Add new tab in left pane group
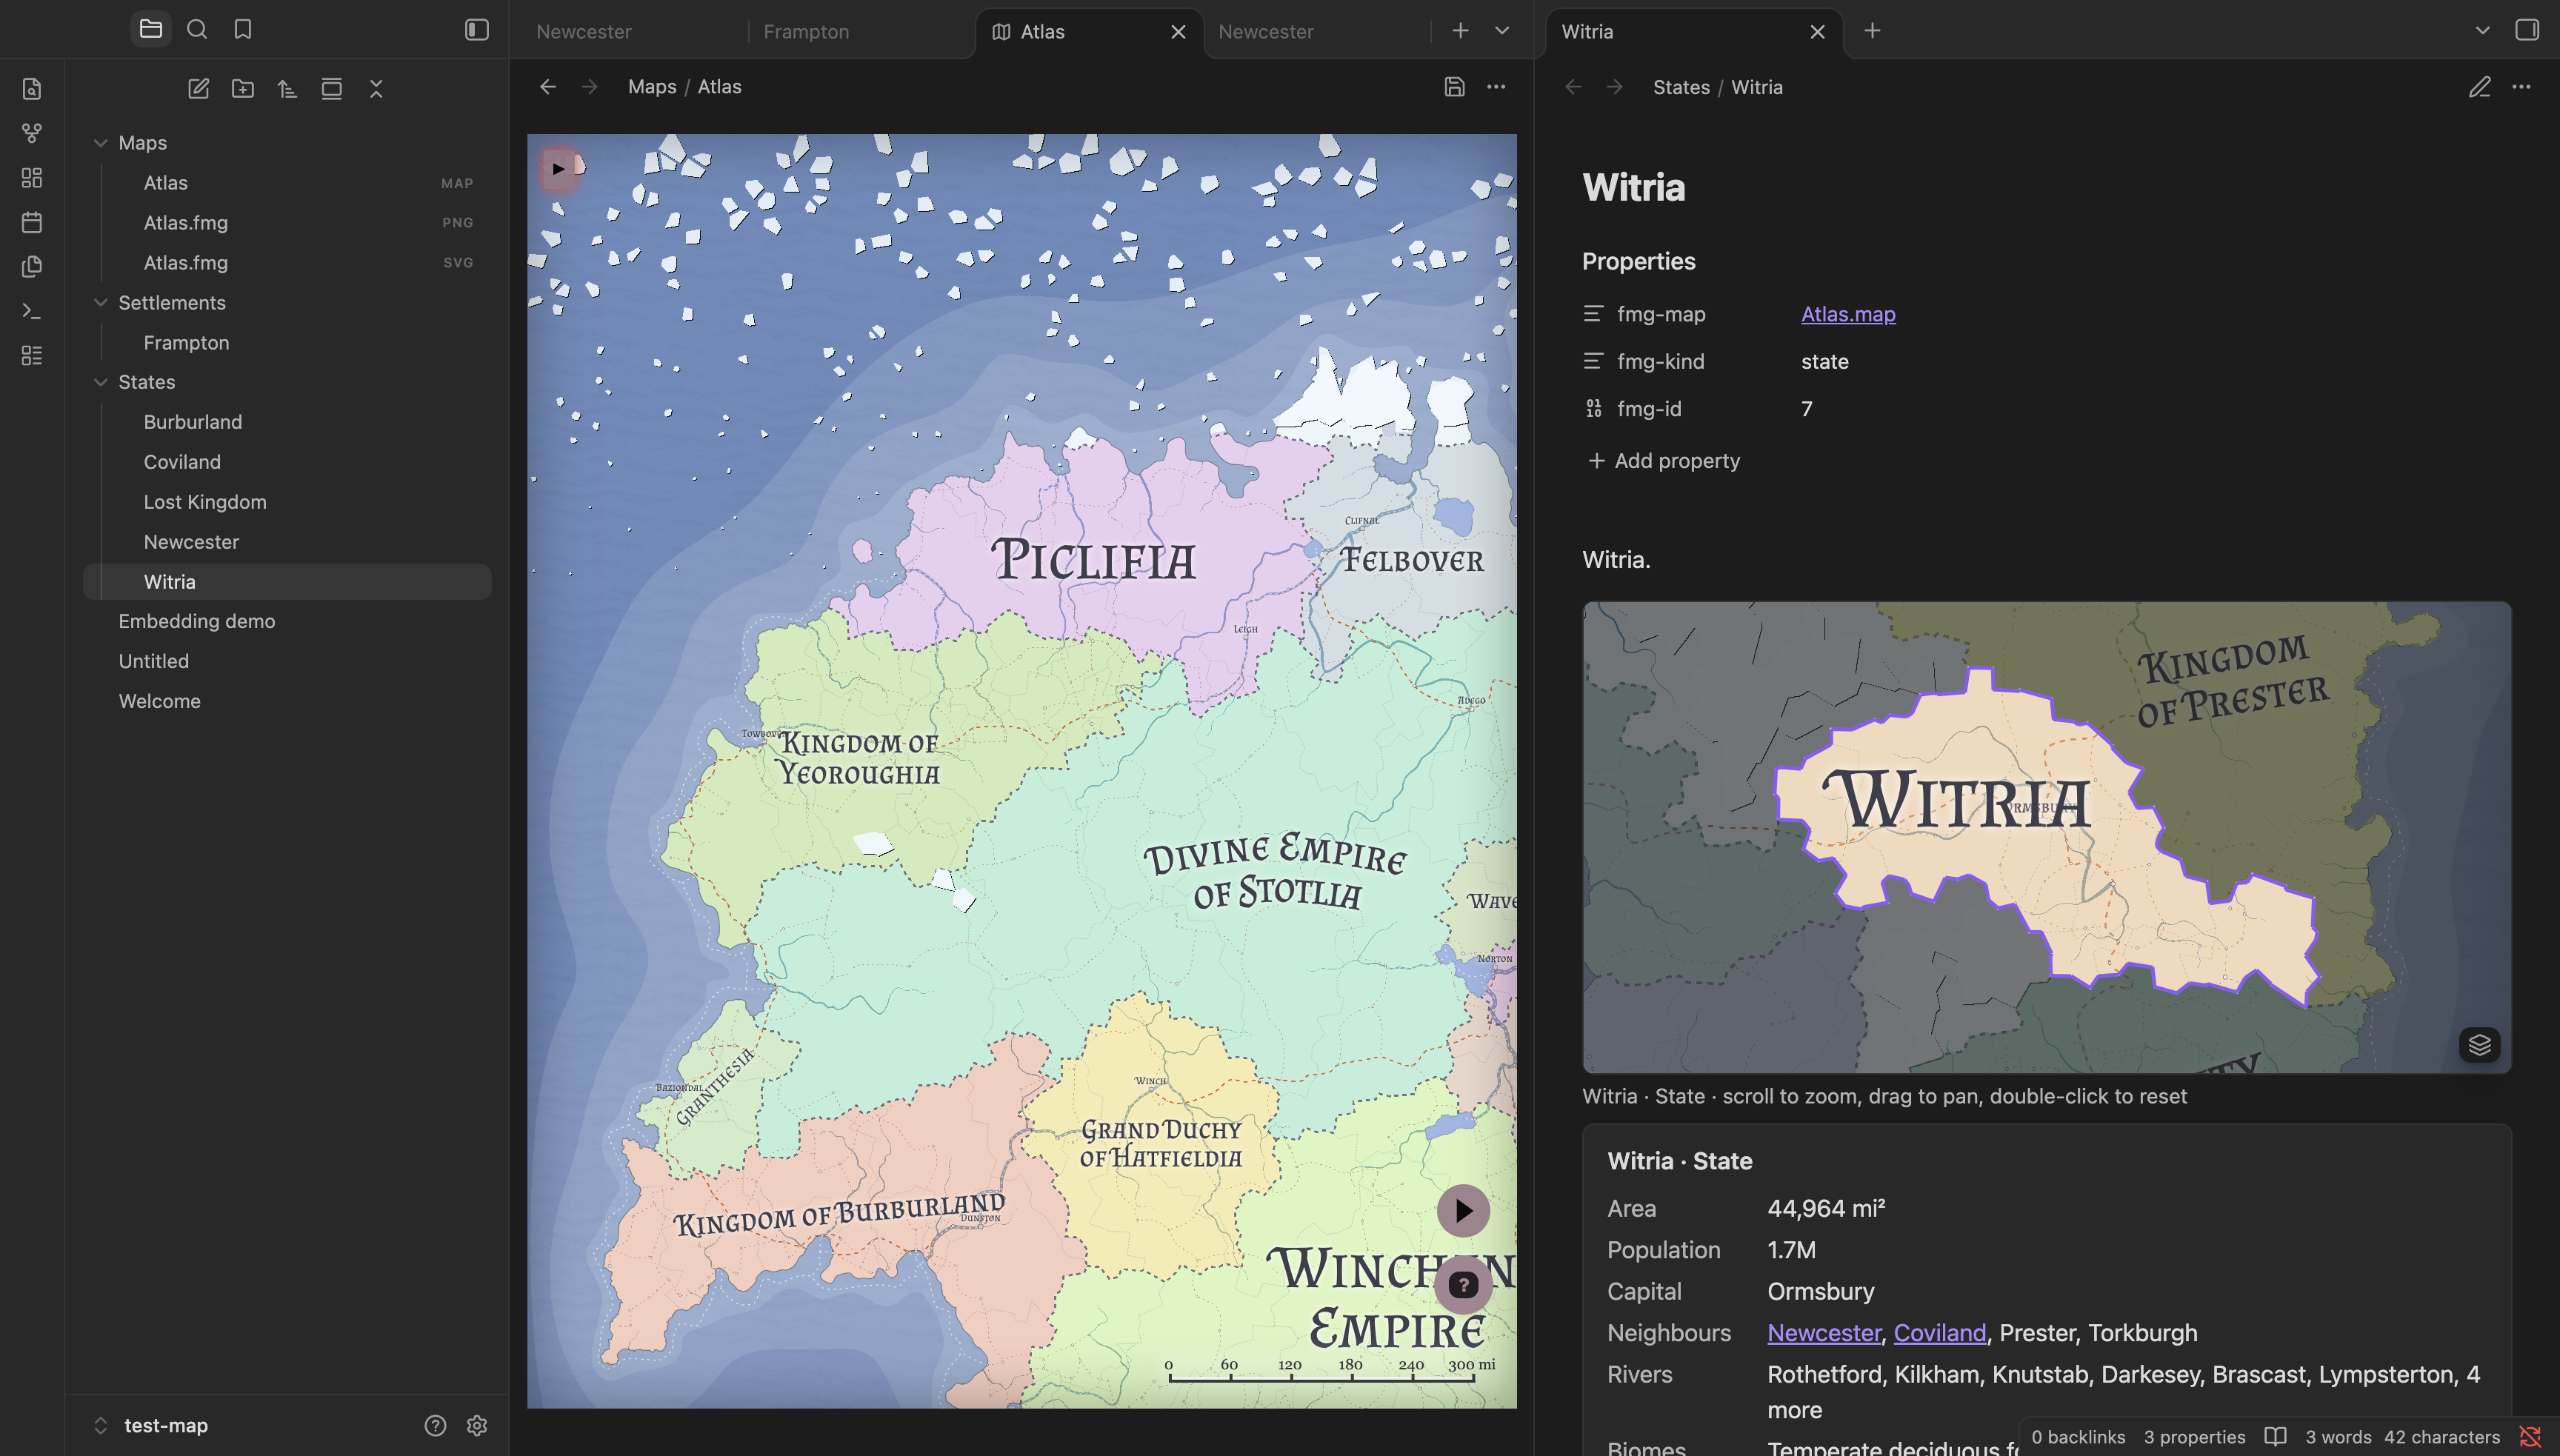 point(1461,31)
